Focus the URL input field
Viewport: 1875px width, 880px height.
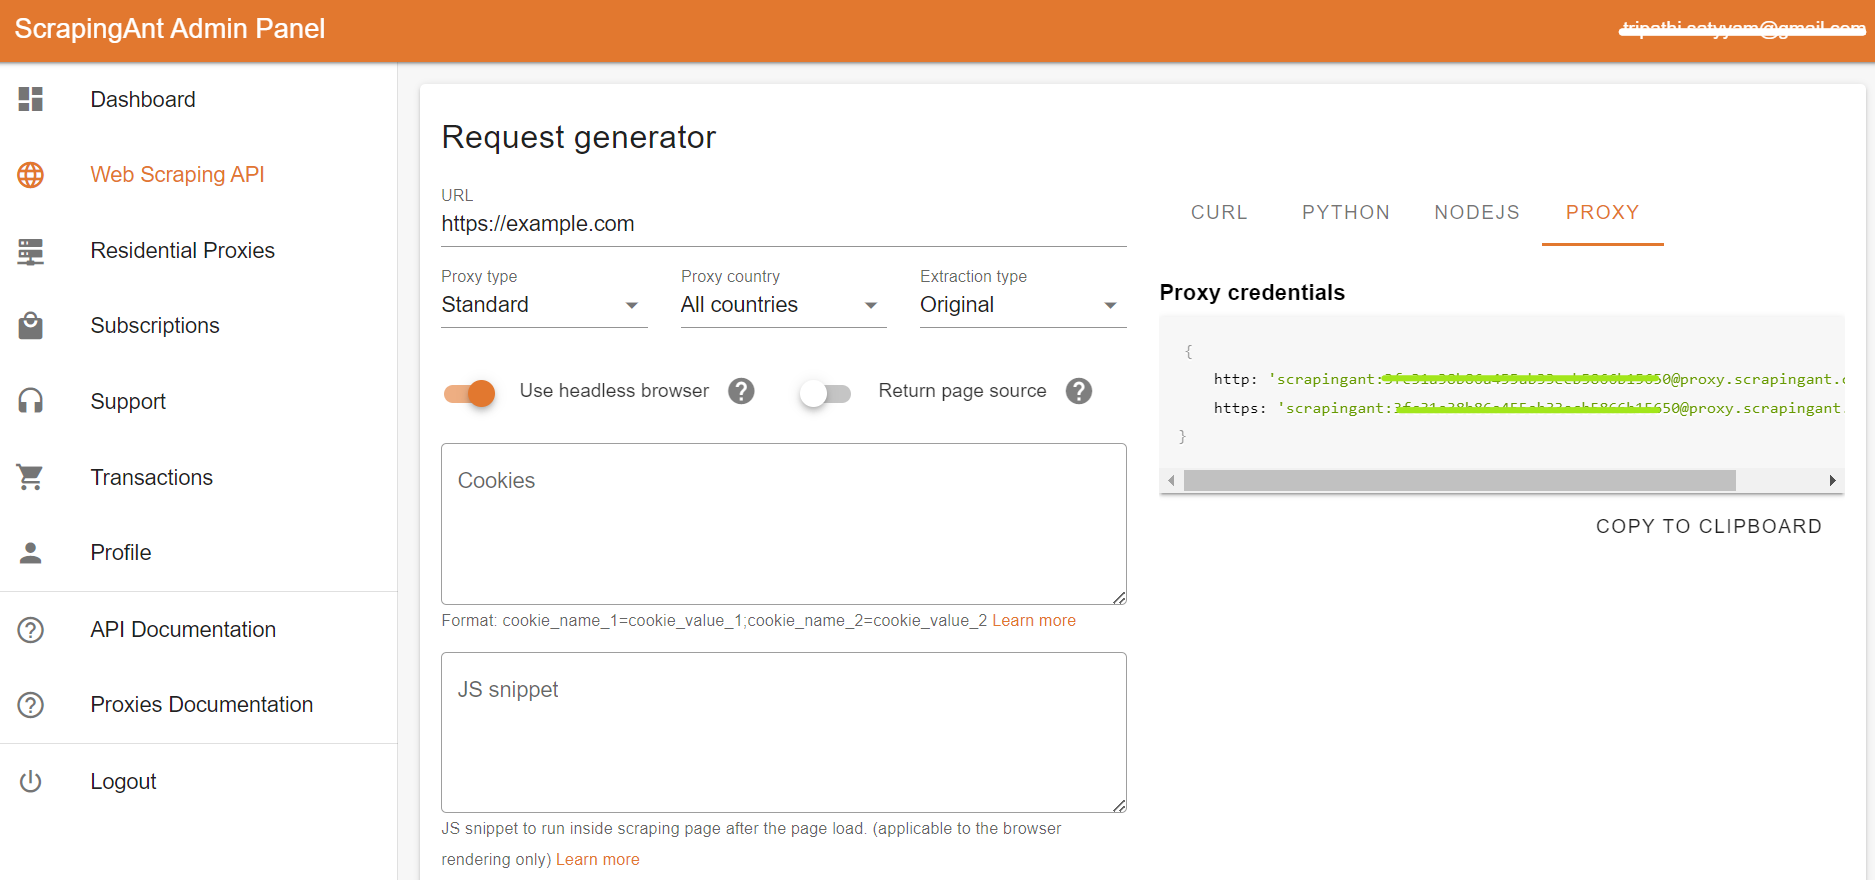point(784,224)
